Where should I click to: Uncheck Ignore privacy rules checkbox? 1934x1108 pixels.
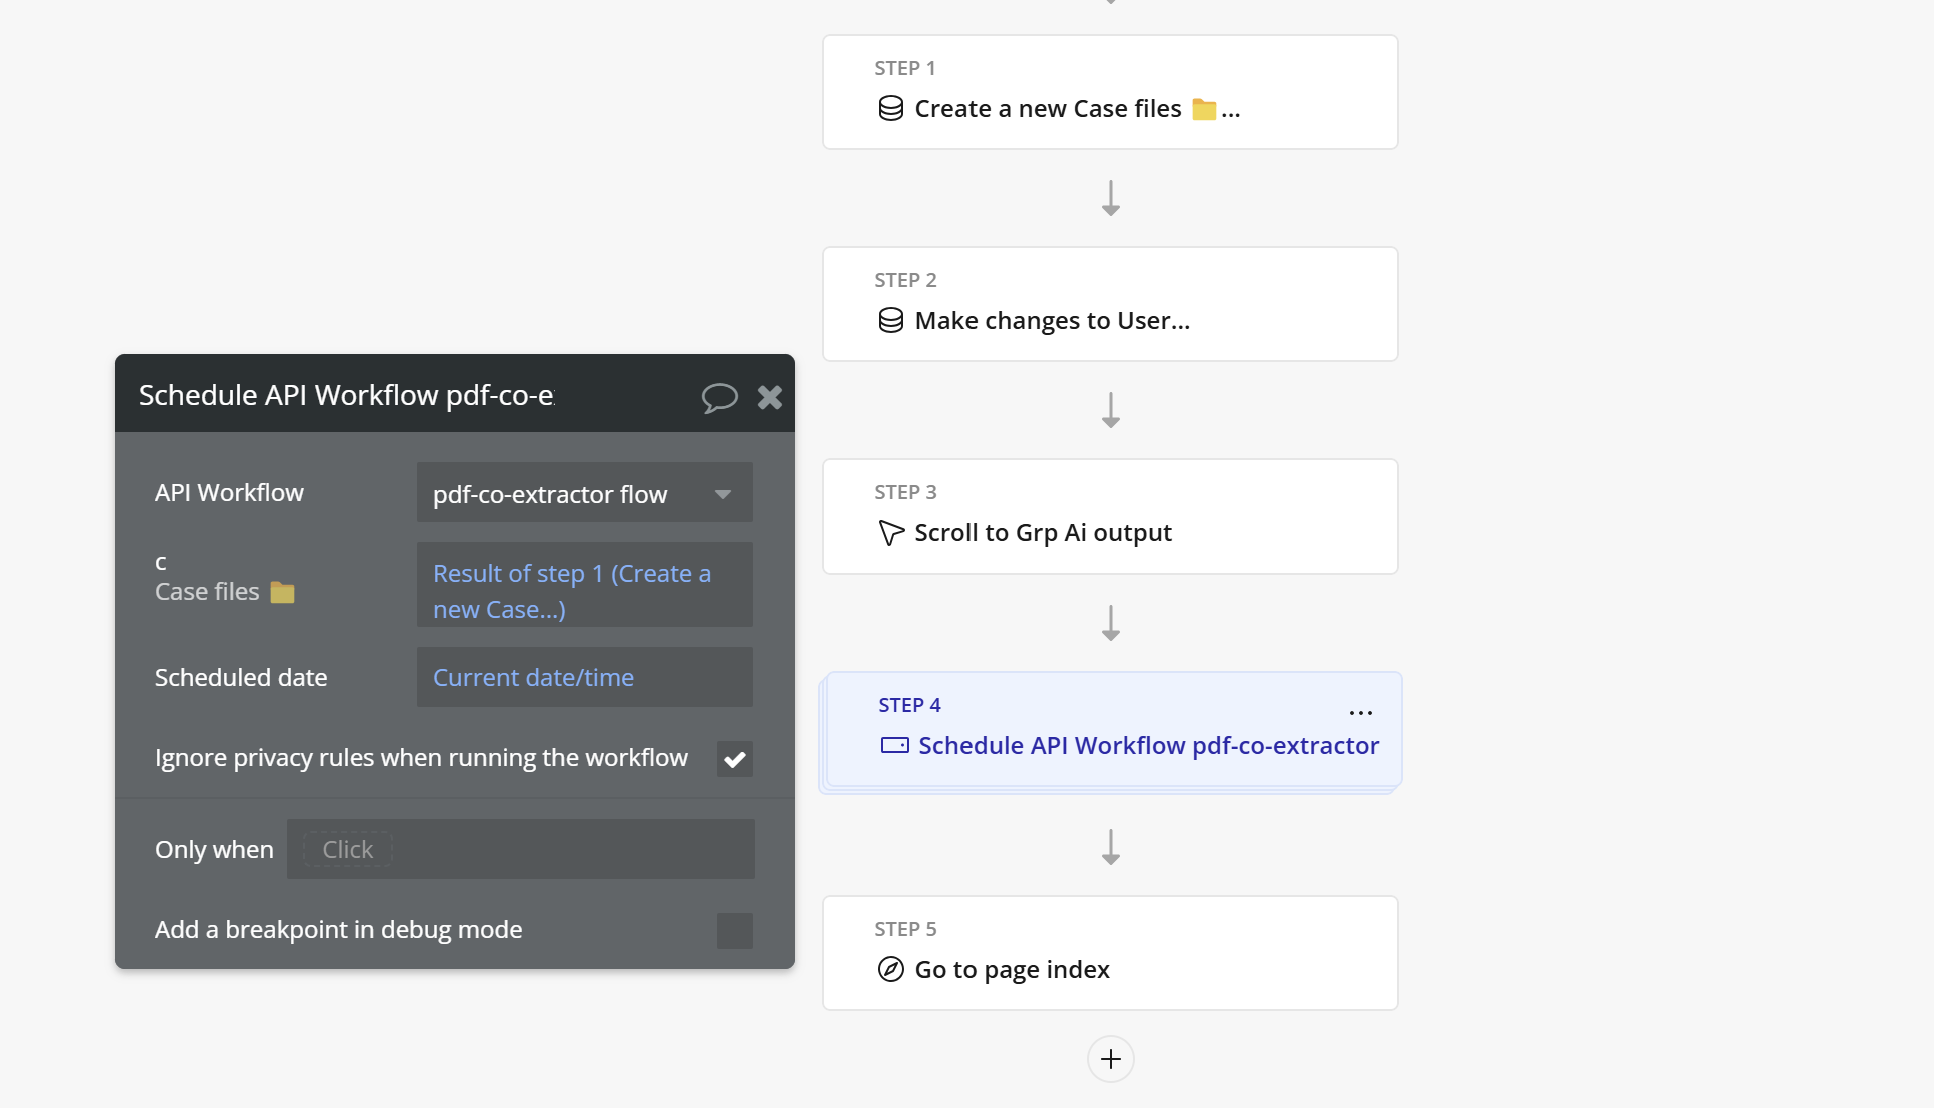734,759
